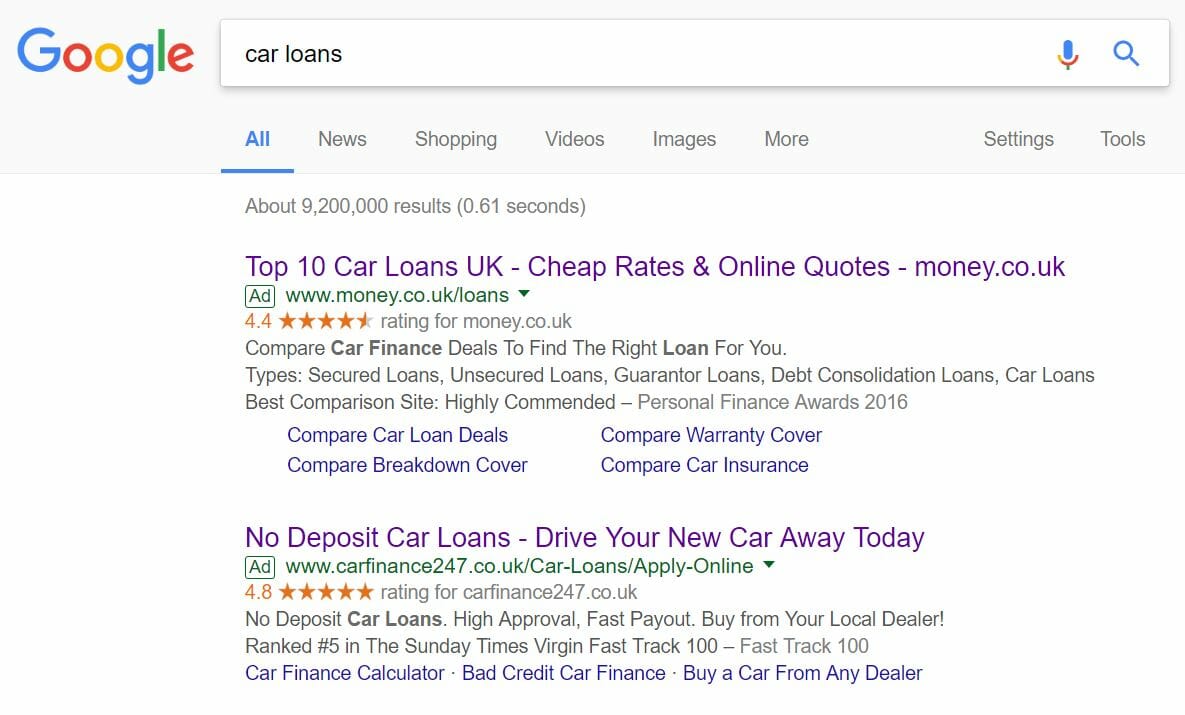Image resolution: width=1185 pixels, height=715 pixels.
Task: Open Buy a Car From Any Dealer link
Action: pos(803,673)
